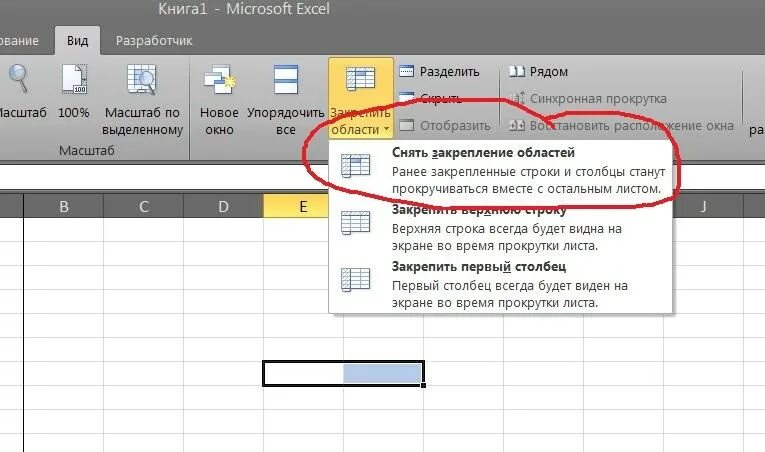
Task: Click Synchronous Scrolling (Синхронная прокрутка)
Action: pyautogui.click(x=587, y=99)
